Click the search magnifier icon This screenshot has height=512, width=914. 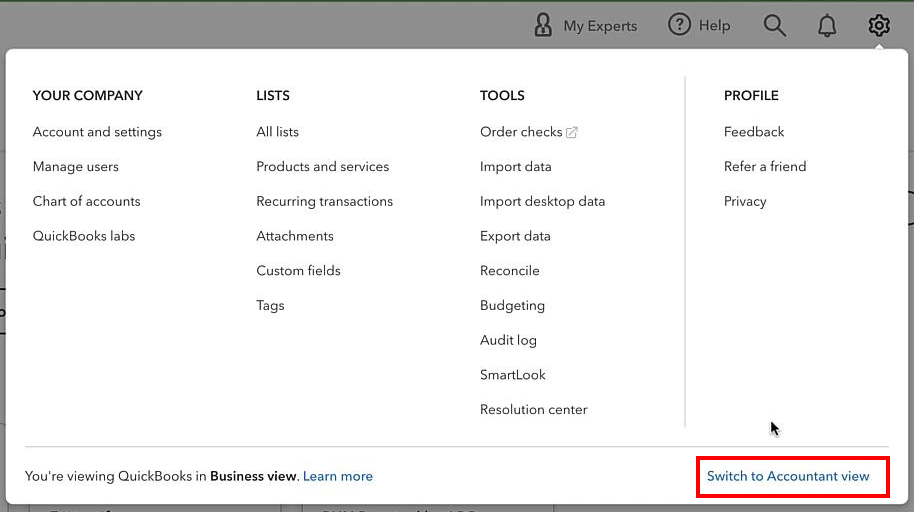coord(775,26)
